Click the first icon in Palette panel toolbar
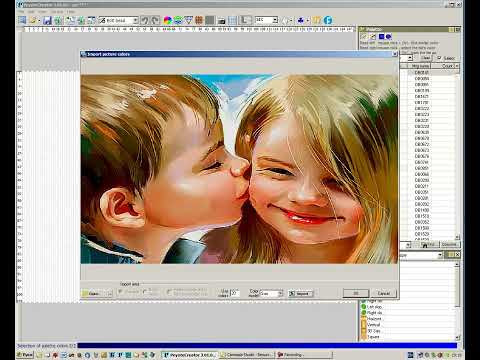The width and height of the screenshot is (480, 360). tap(364, 37)
